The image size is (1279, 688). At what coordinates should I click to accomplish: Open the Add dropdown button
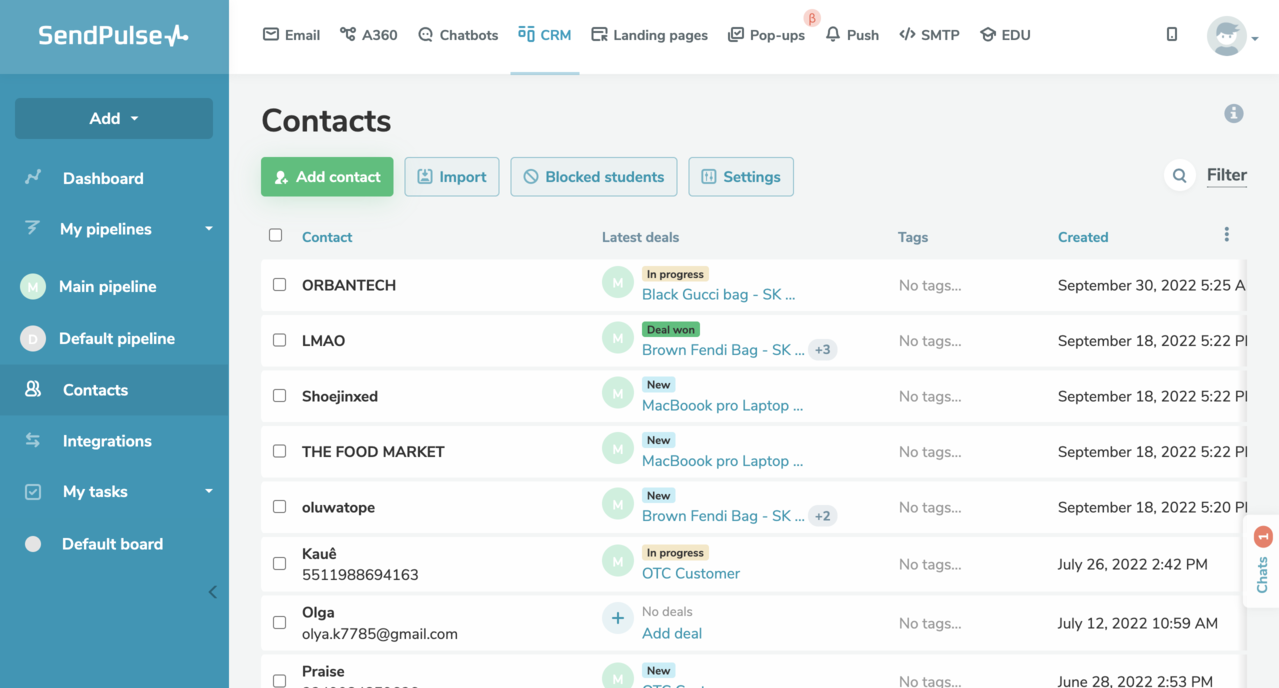114,118
